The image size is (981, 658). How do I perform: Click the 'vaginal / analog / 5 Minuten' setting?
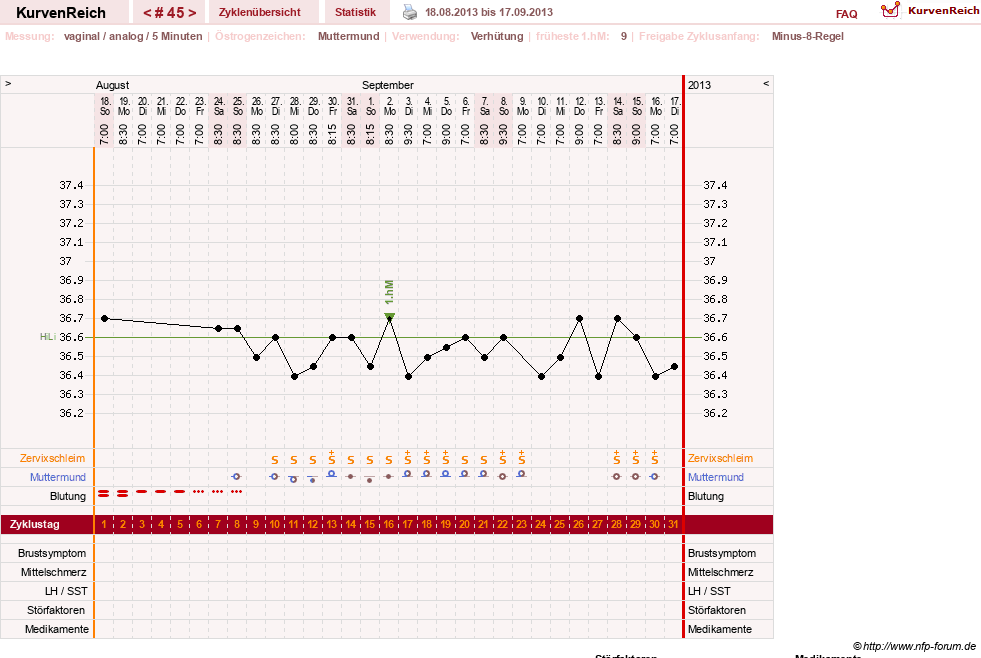pyautogui.click(x=133, y=36)
